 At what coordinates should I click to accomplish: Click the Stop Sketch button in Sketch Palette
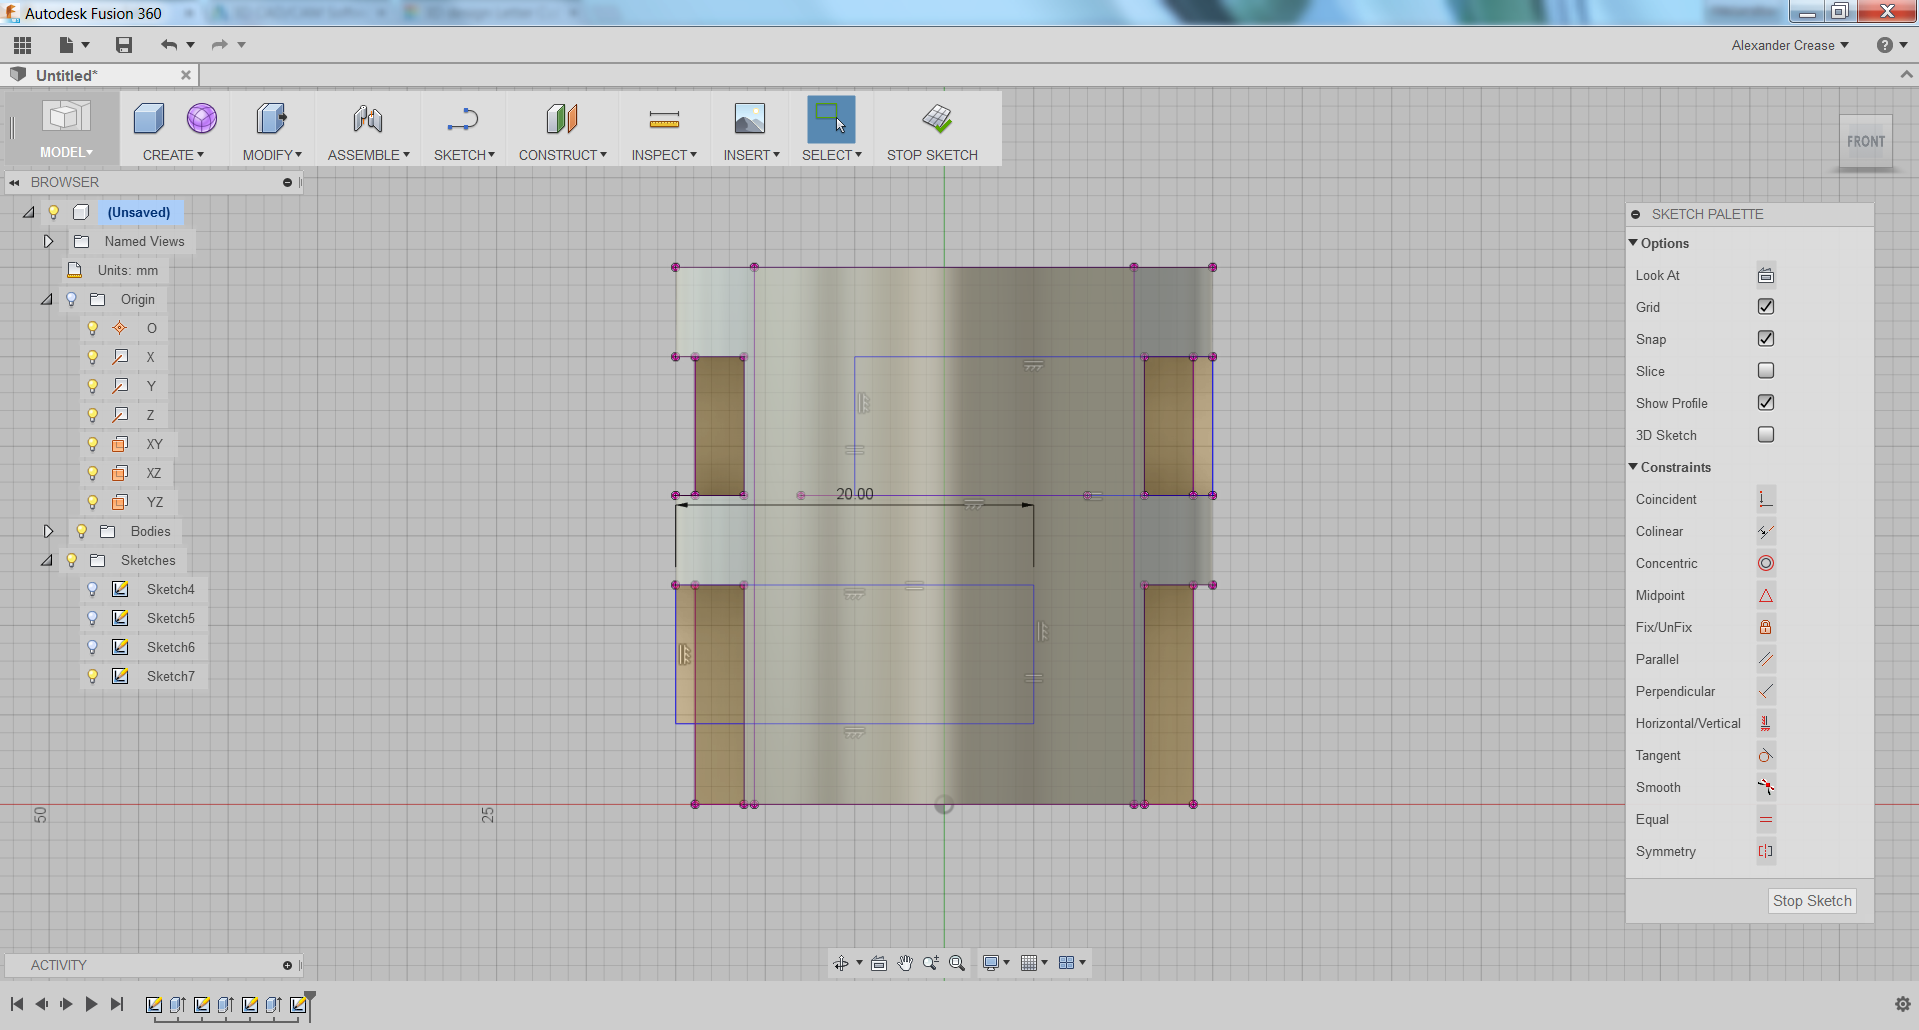[x=1812, y=900]
